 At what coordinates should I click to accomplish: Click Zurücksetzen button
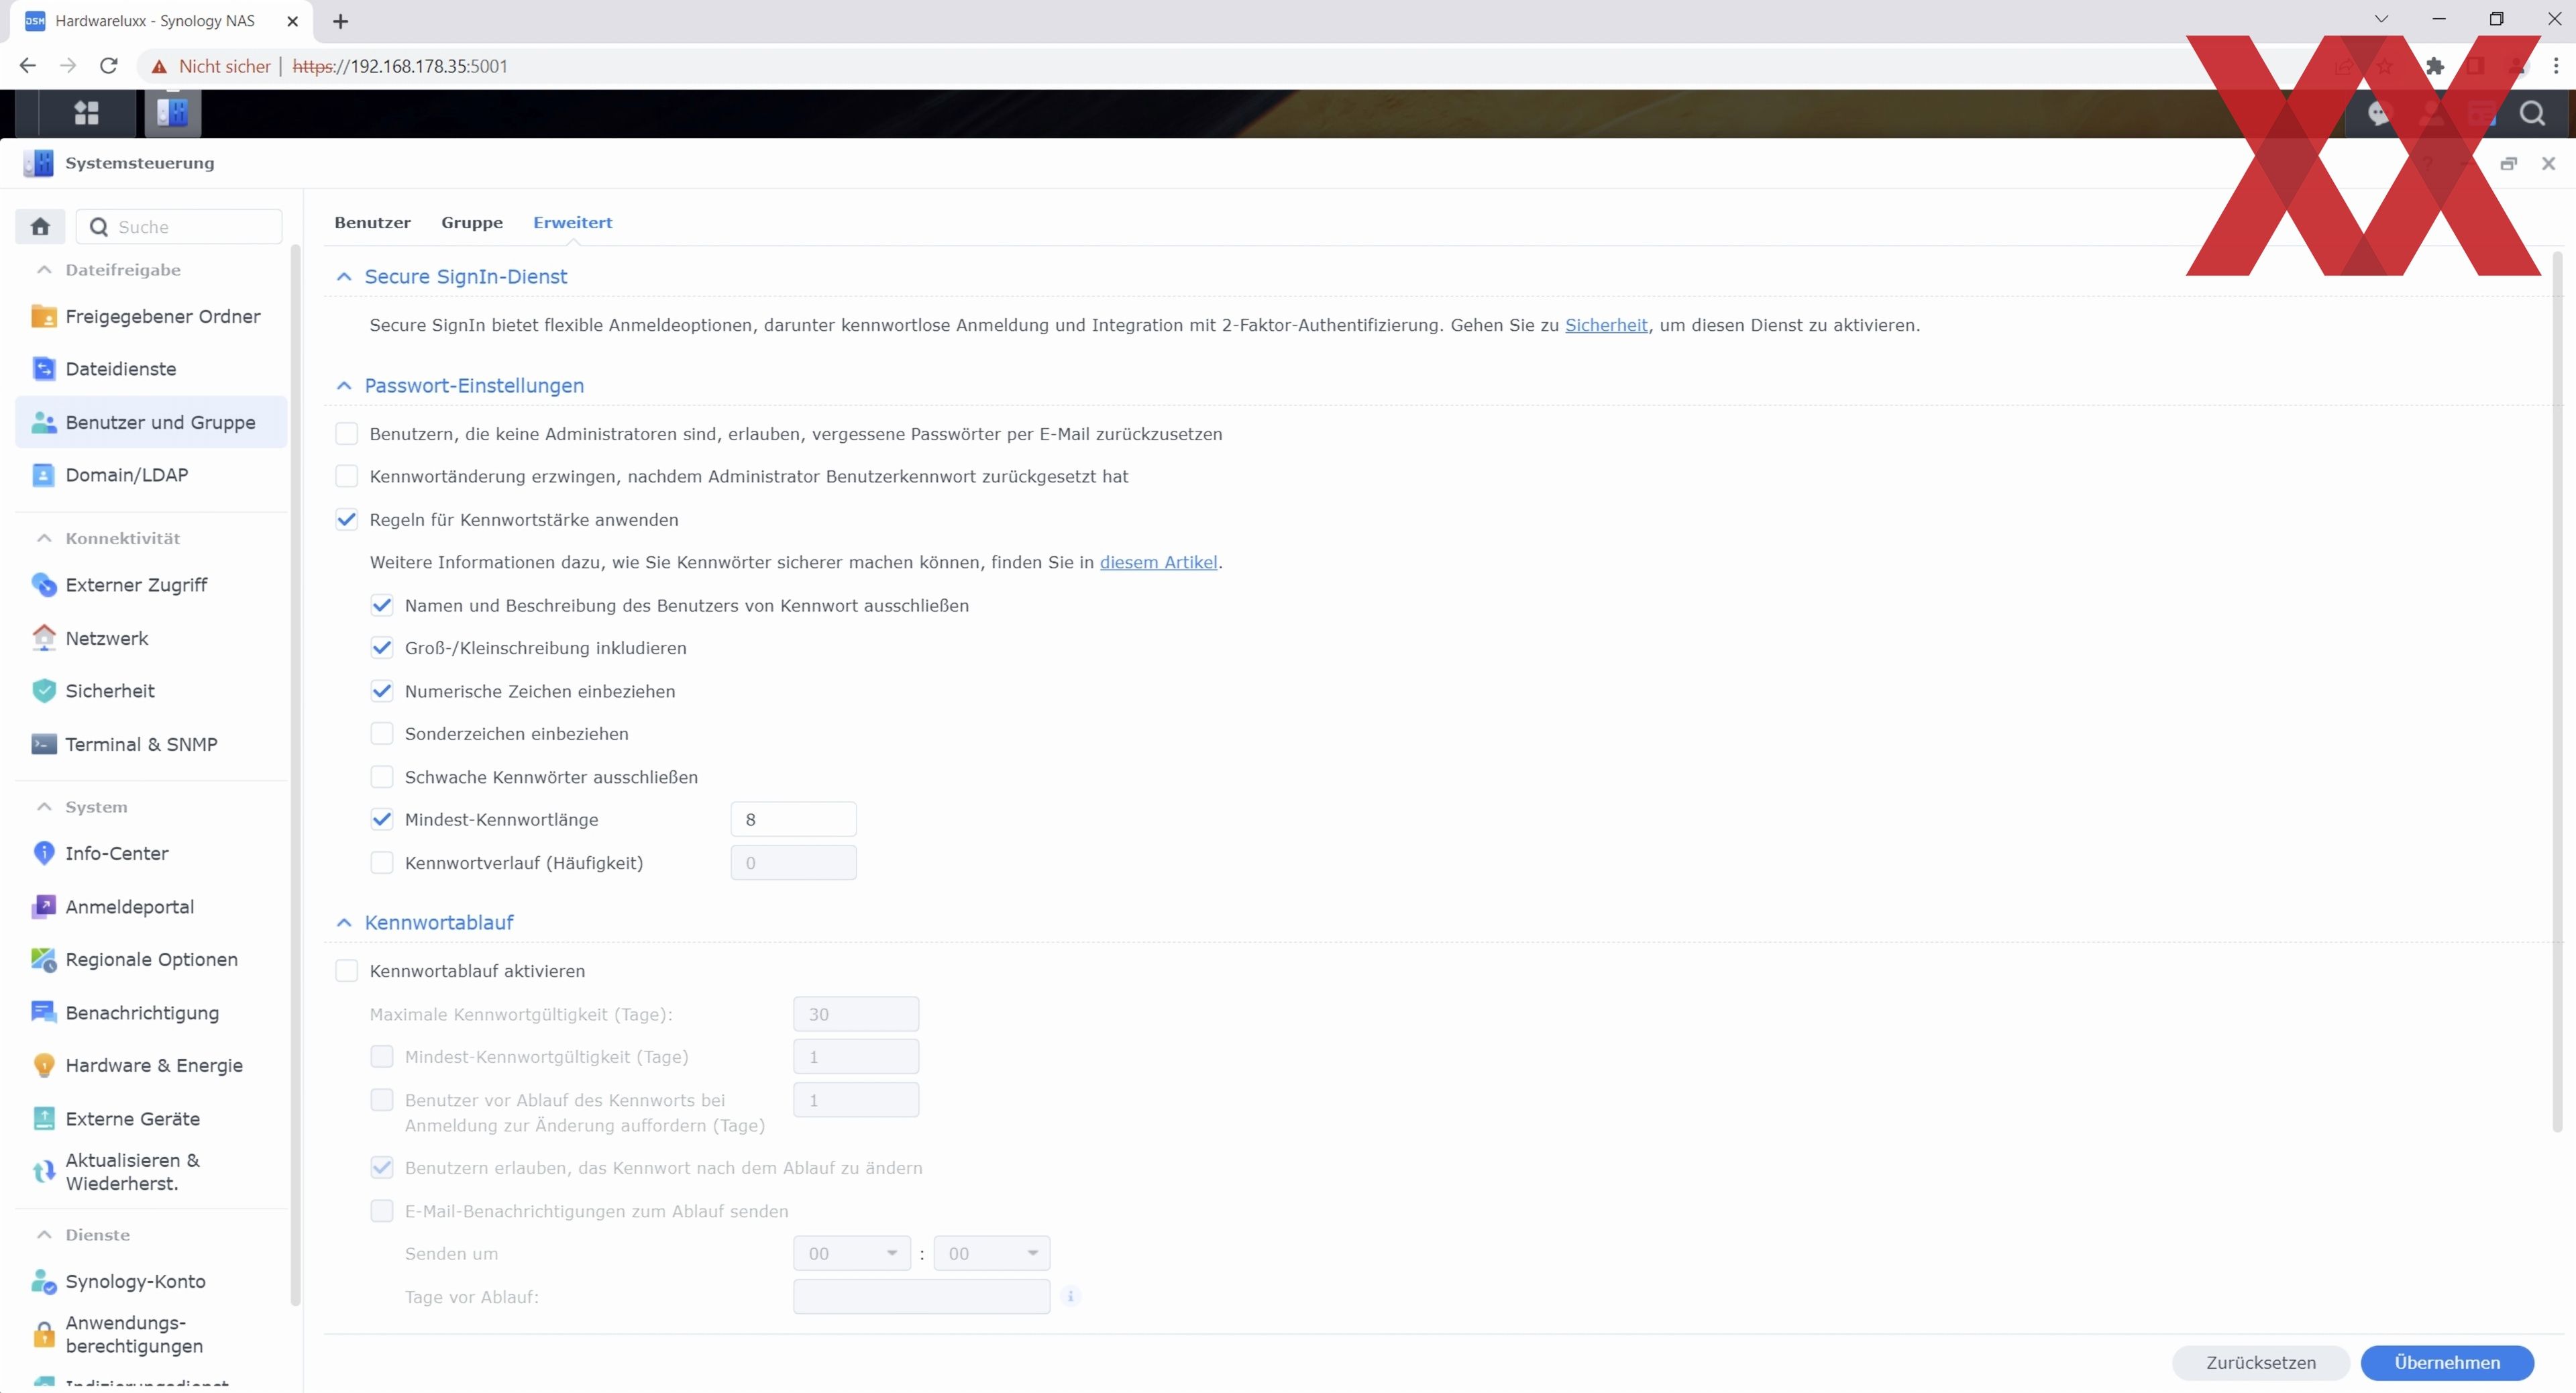2261,1363
